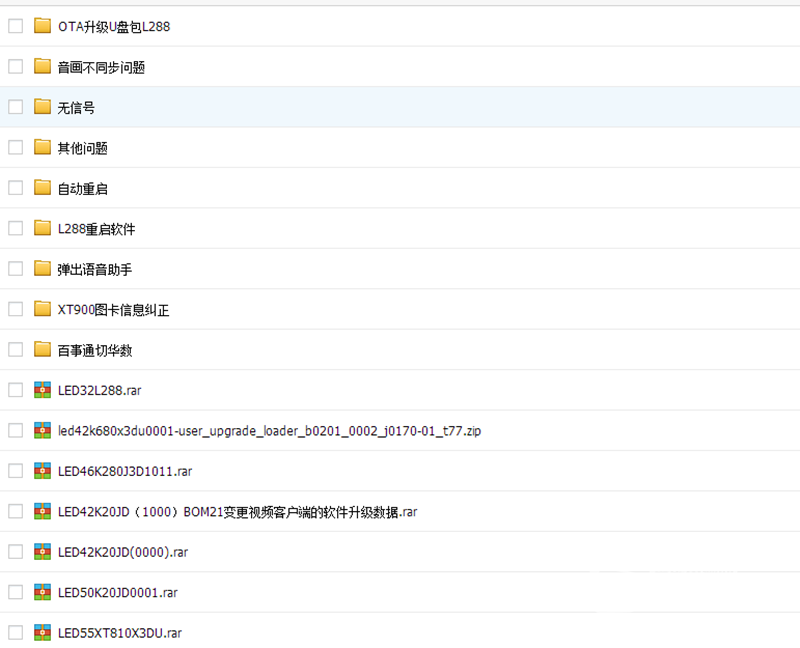Check the 弹出语音助手 row checkbox

coord(16,268)
